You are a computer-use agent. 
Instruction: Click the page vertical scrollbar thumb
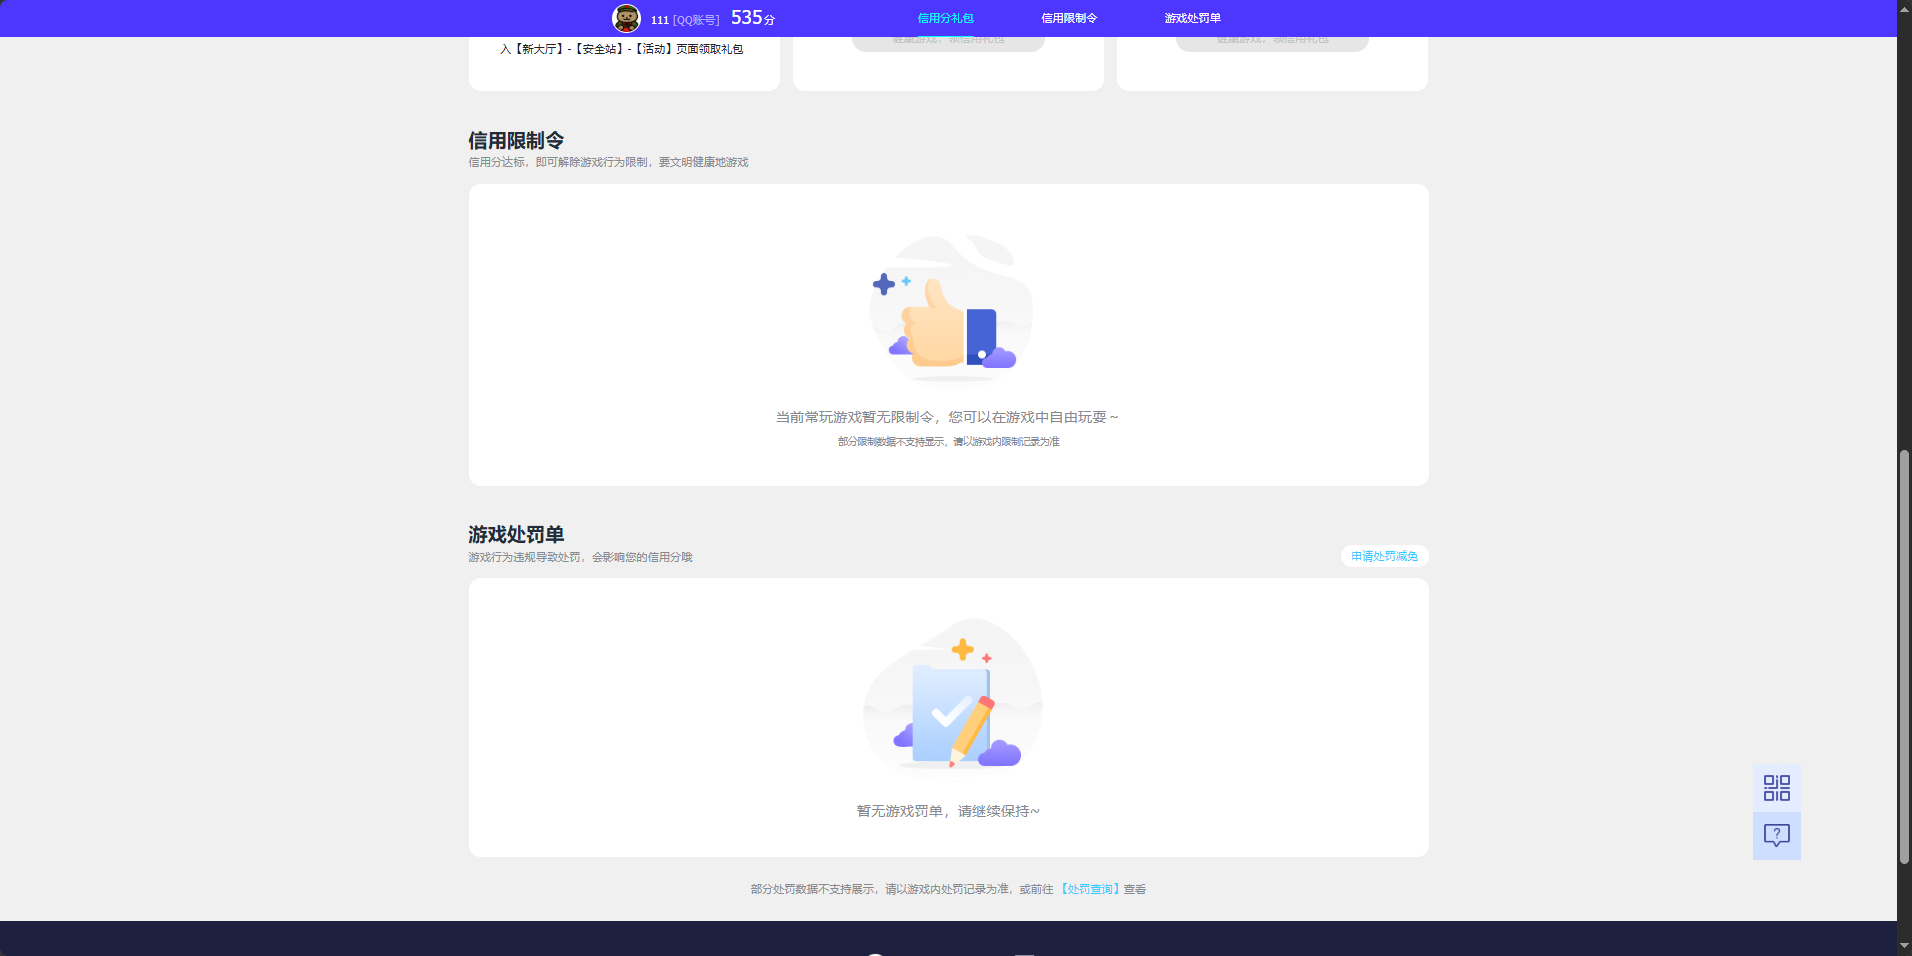coord(1904,657)
